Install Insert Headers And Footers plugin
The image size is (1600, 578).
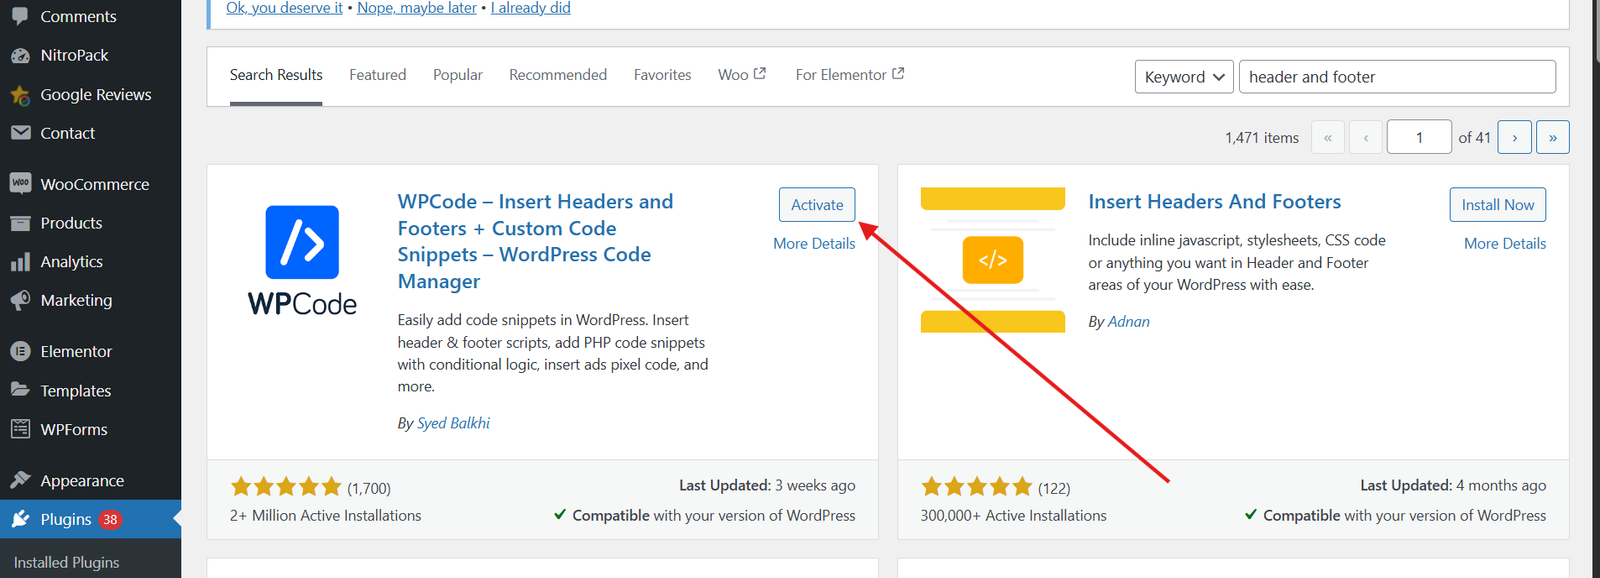point(1497,204)
